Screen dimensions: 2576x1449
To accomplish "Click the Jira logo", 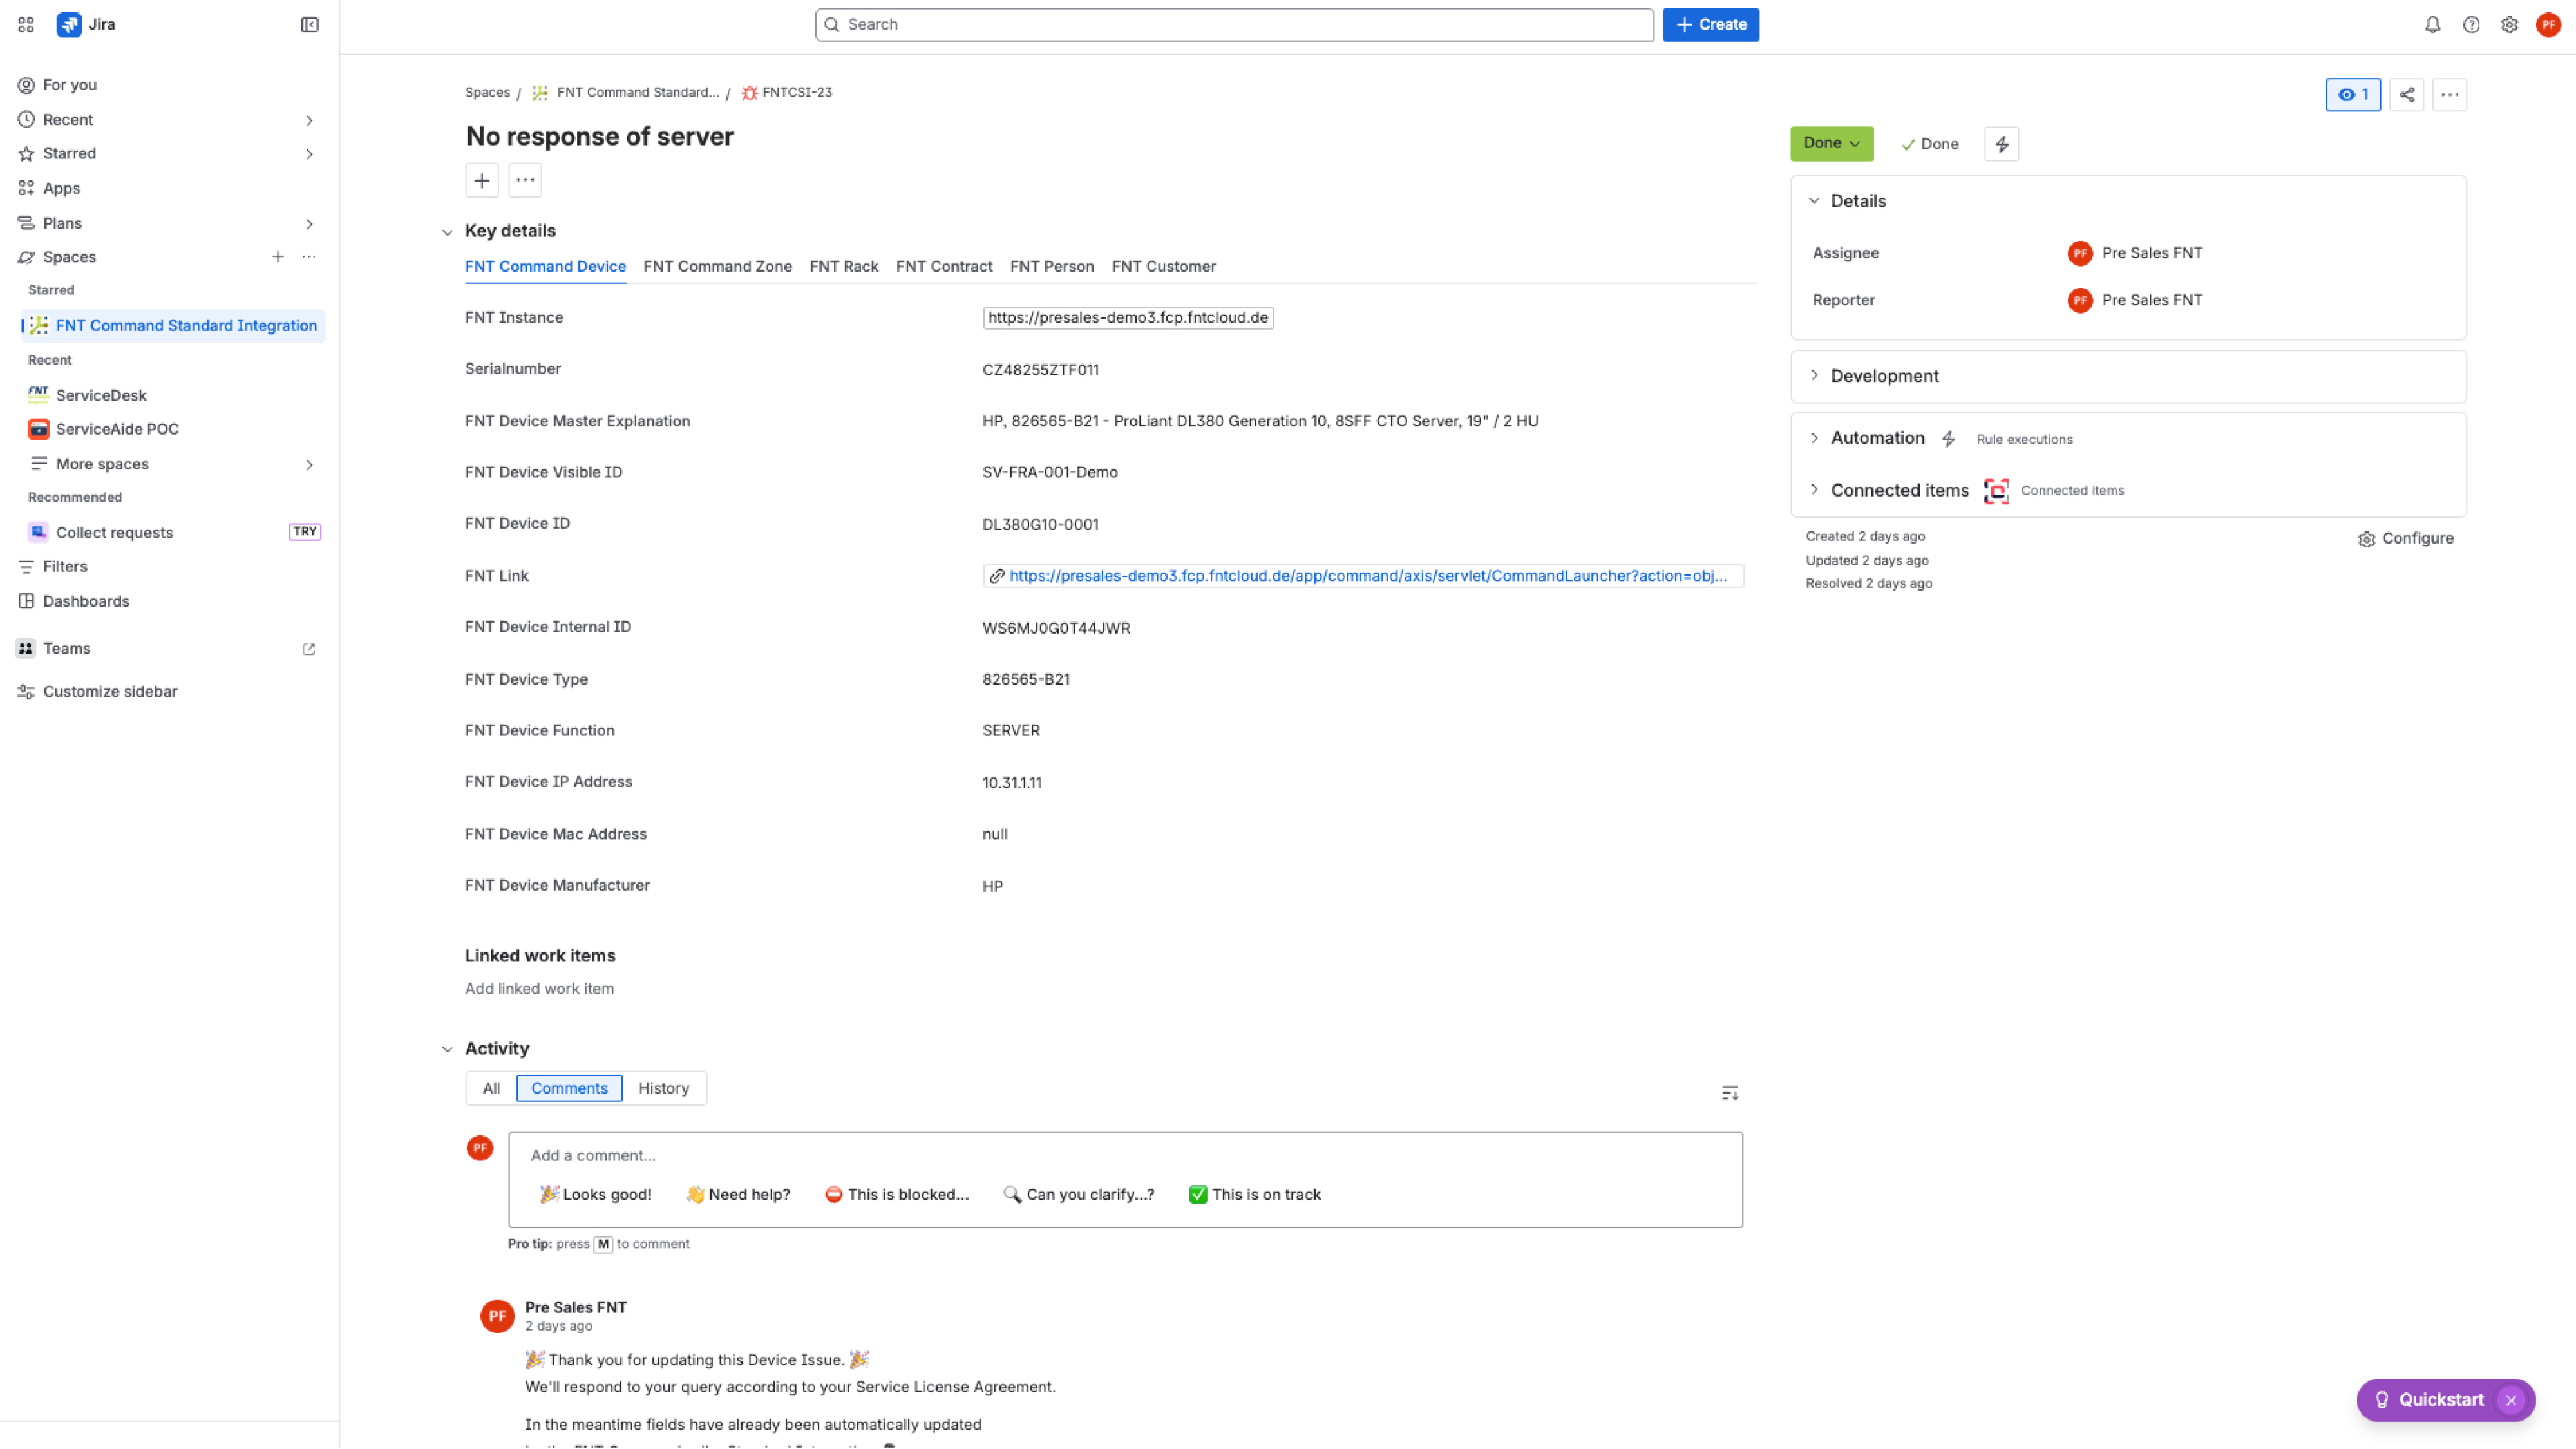I will pos(69,24).
